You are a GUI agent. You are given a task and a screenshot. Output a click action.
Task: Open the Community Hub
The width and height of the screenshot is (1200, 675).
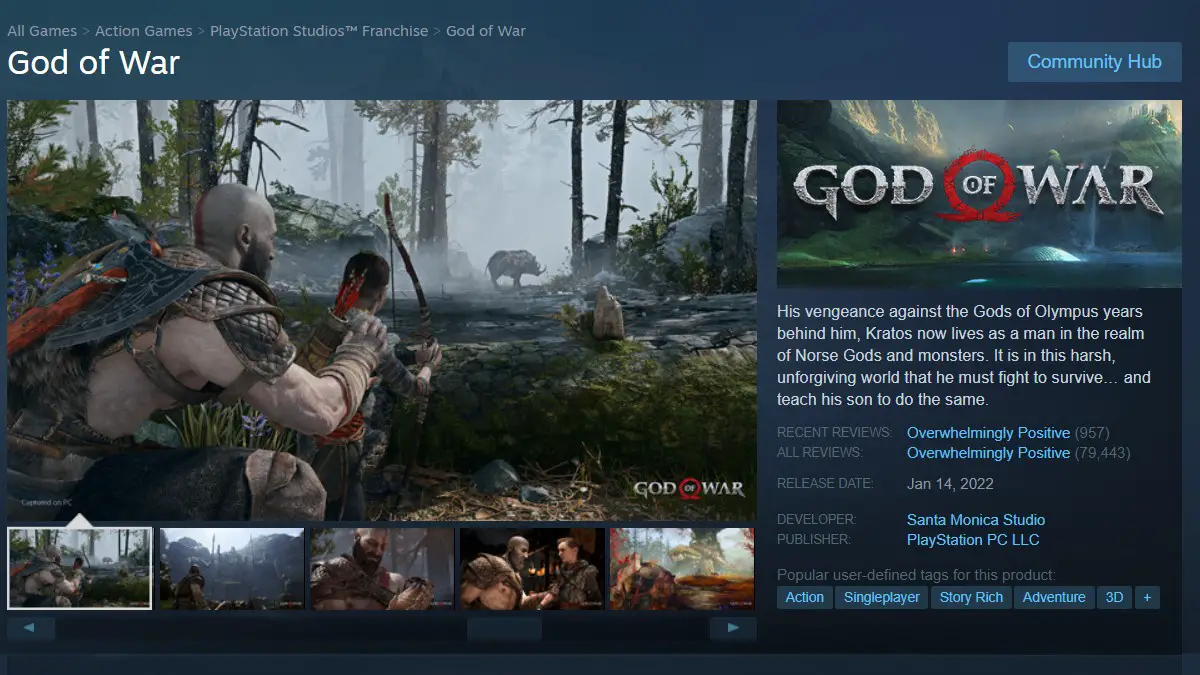pos(1094,62)
